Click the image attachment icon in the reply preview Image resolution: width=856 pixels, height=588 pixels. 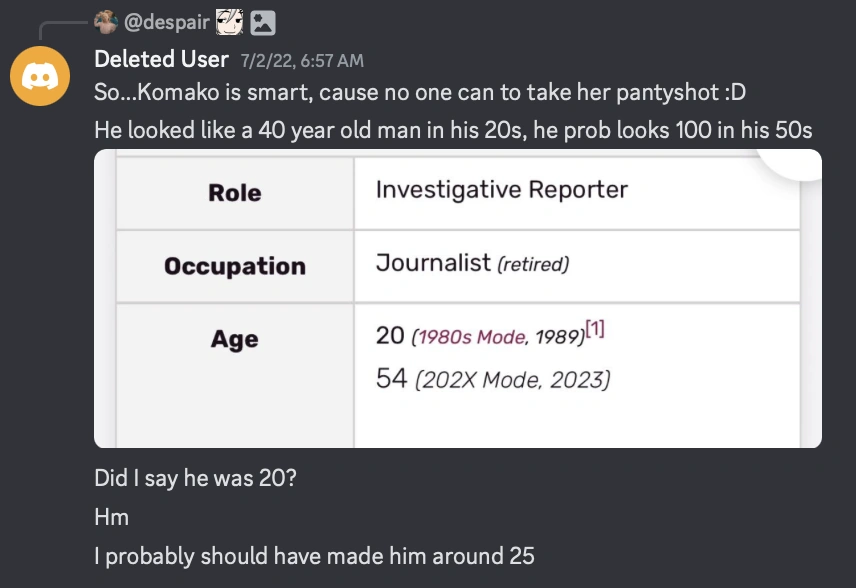263,21
